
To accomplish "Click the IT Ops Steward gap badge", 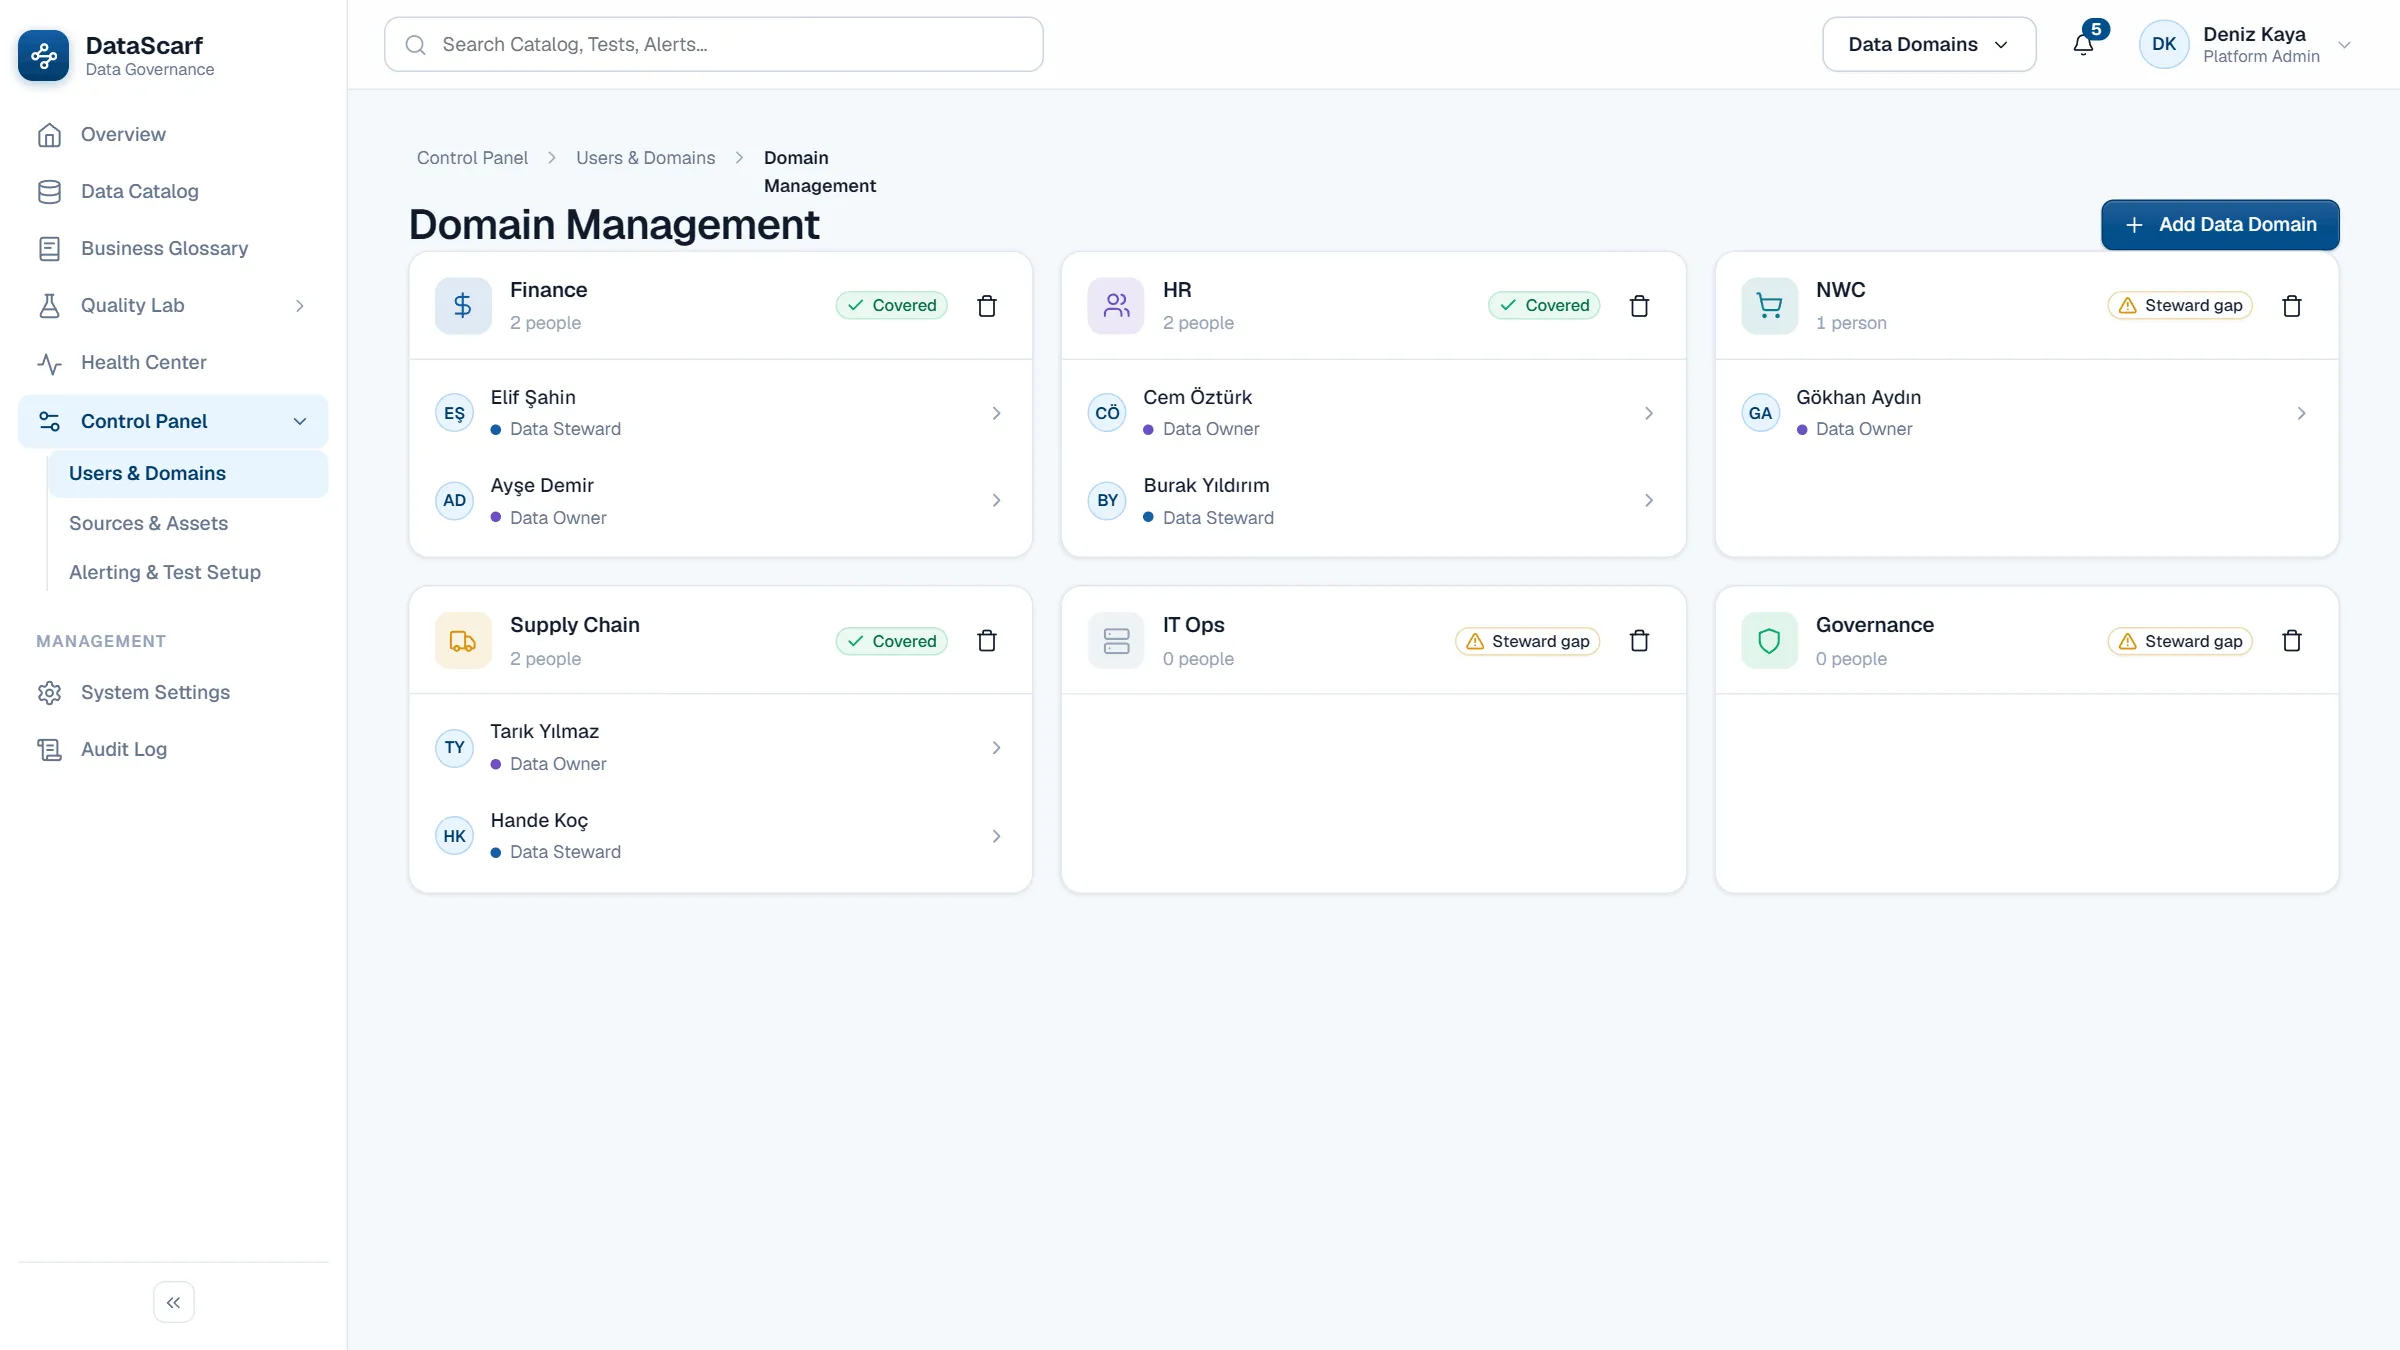I will 1527,641.
